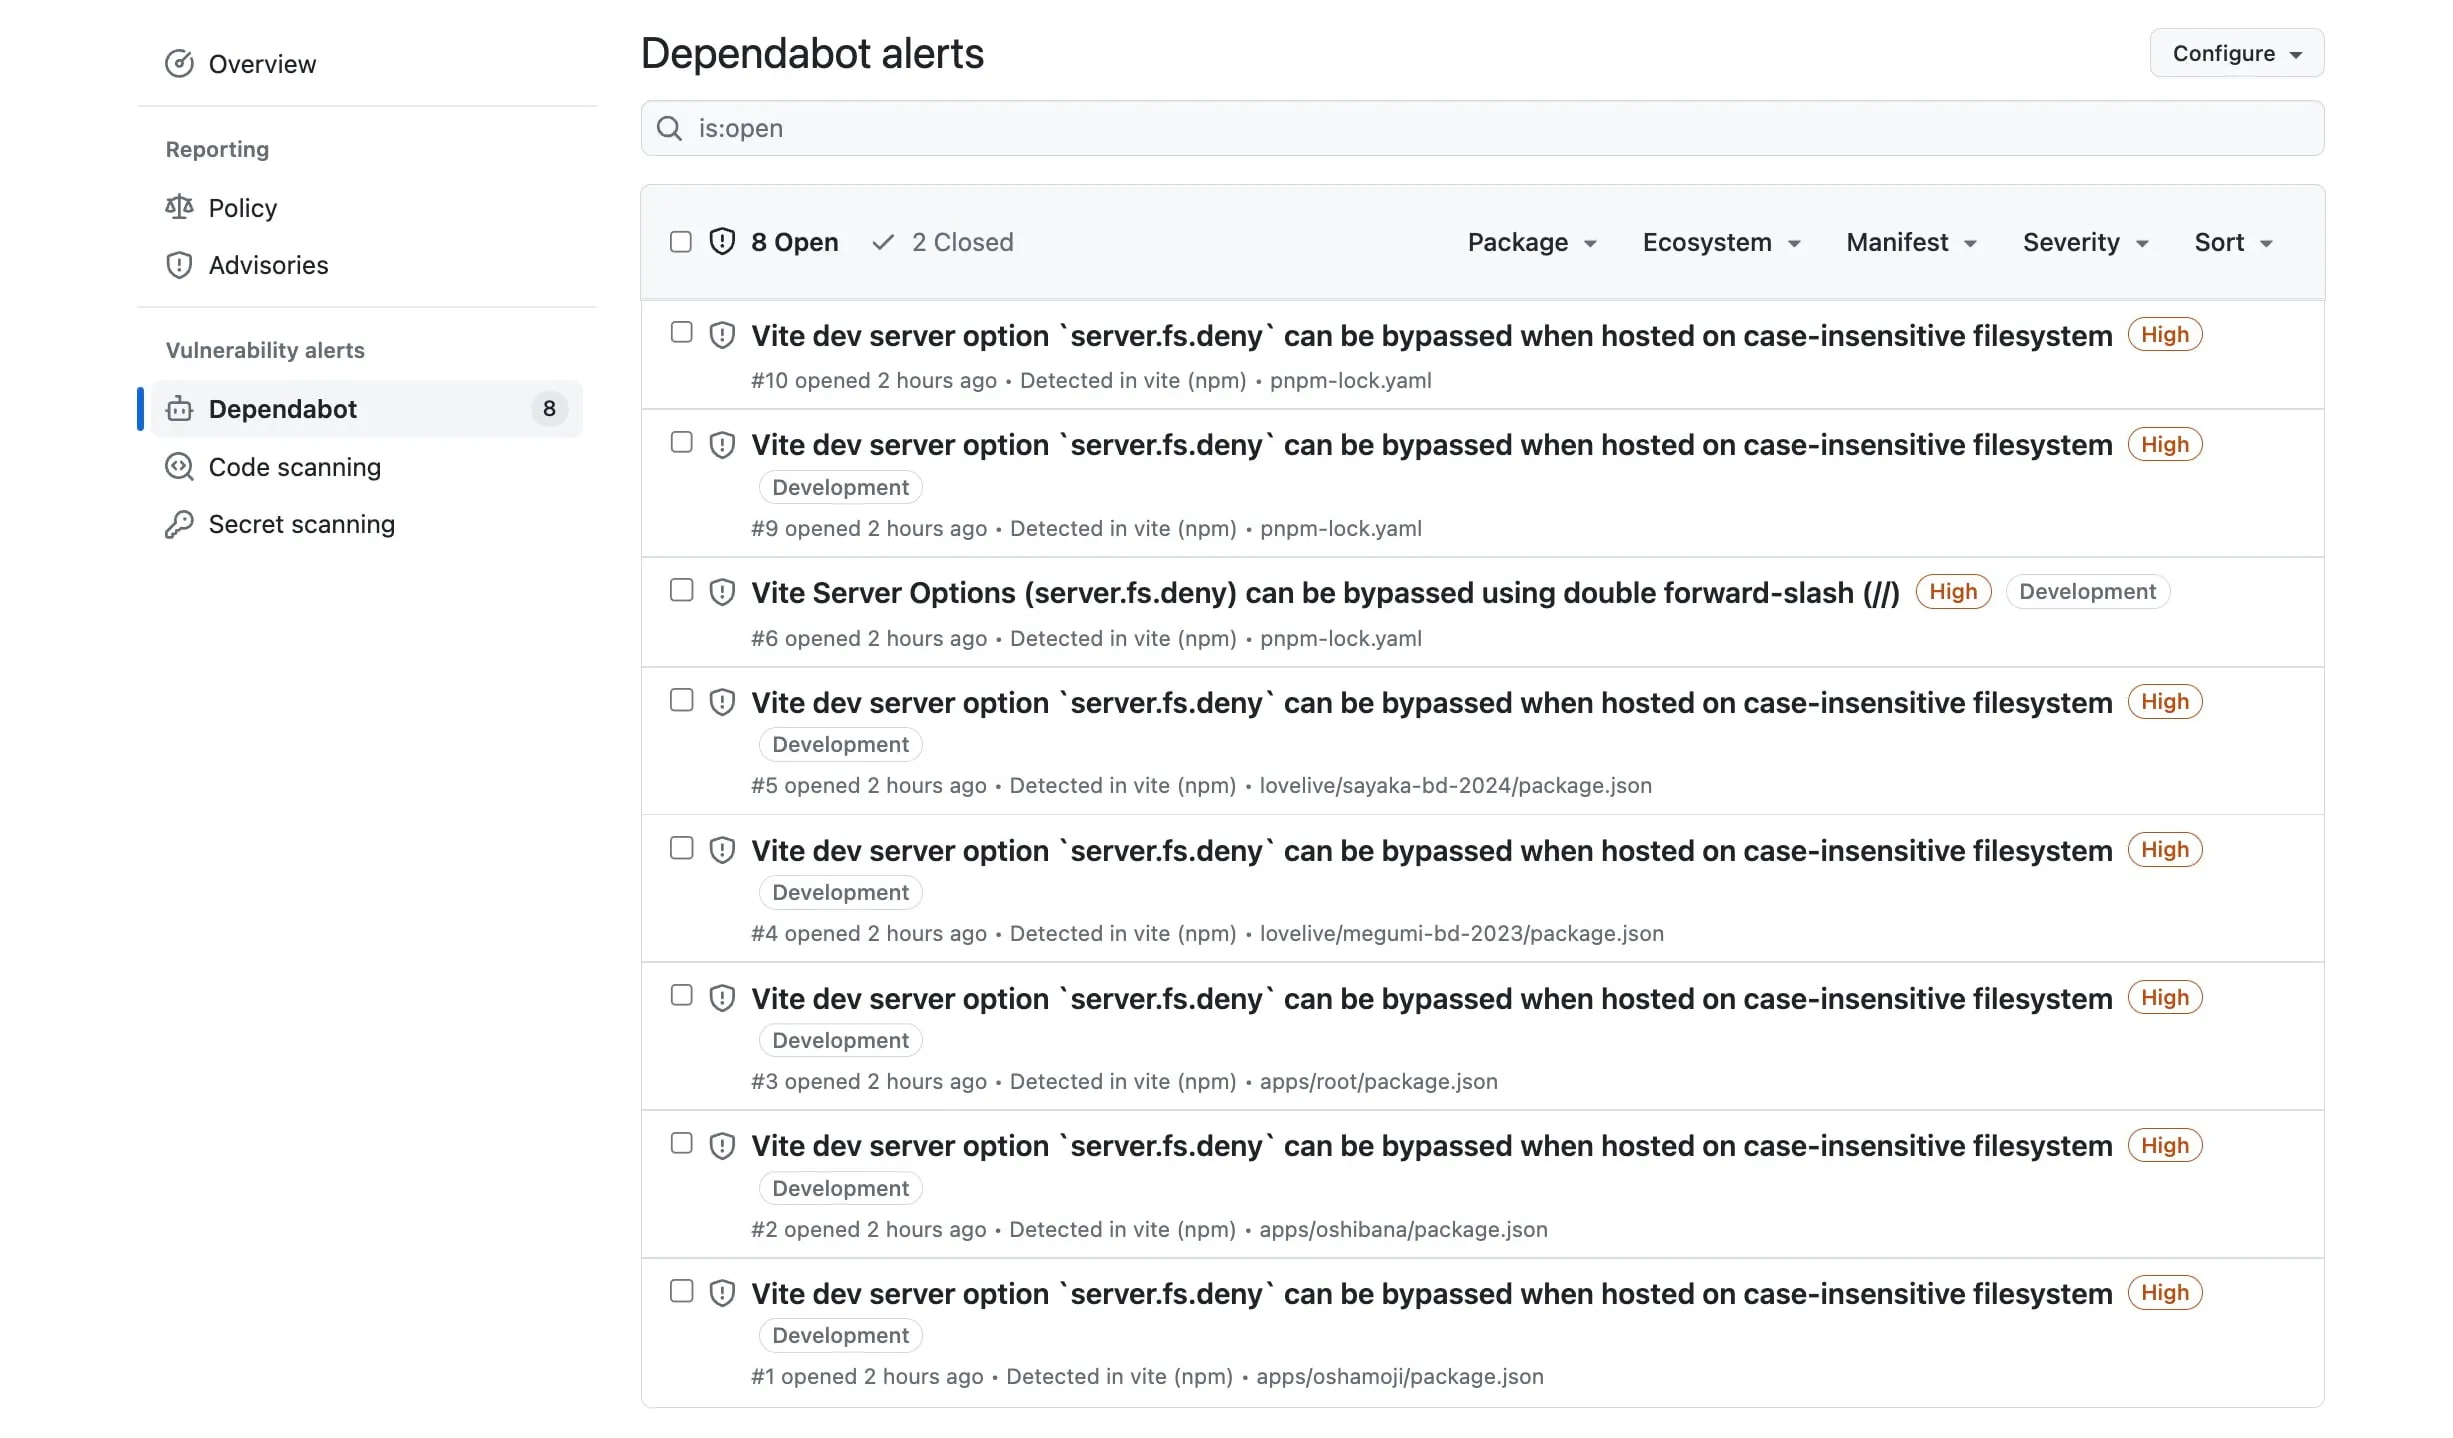Viewport: 2453px width, 1438px height.
Task: Click the Dependabot robot icon in sidebar
Action: (x=179, y=409)
